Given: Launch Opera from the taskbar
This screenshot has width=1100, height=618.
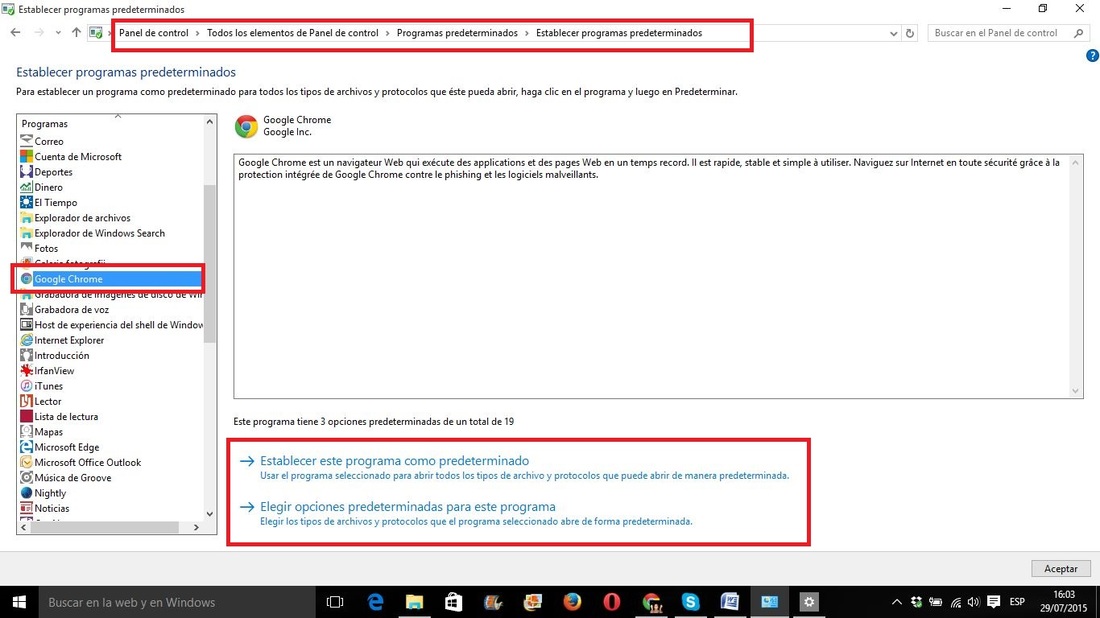Looking at the screenshot, I should point(612,602).
